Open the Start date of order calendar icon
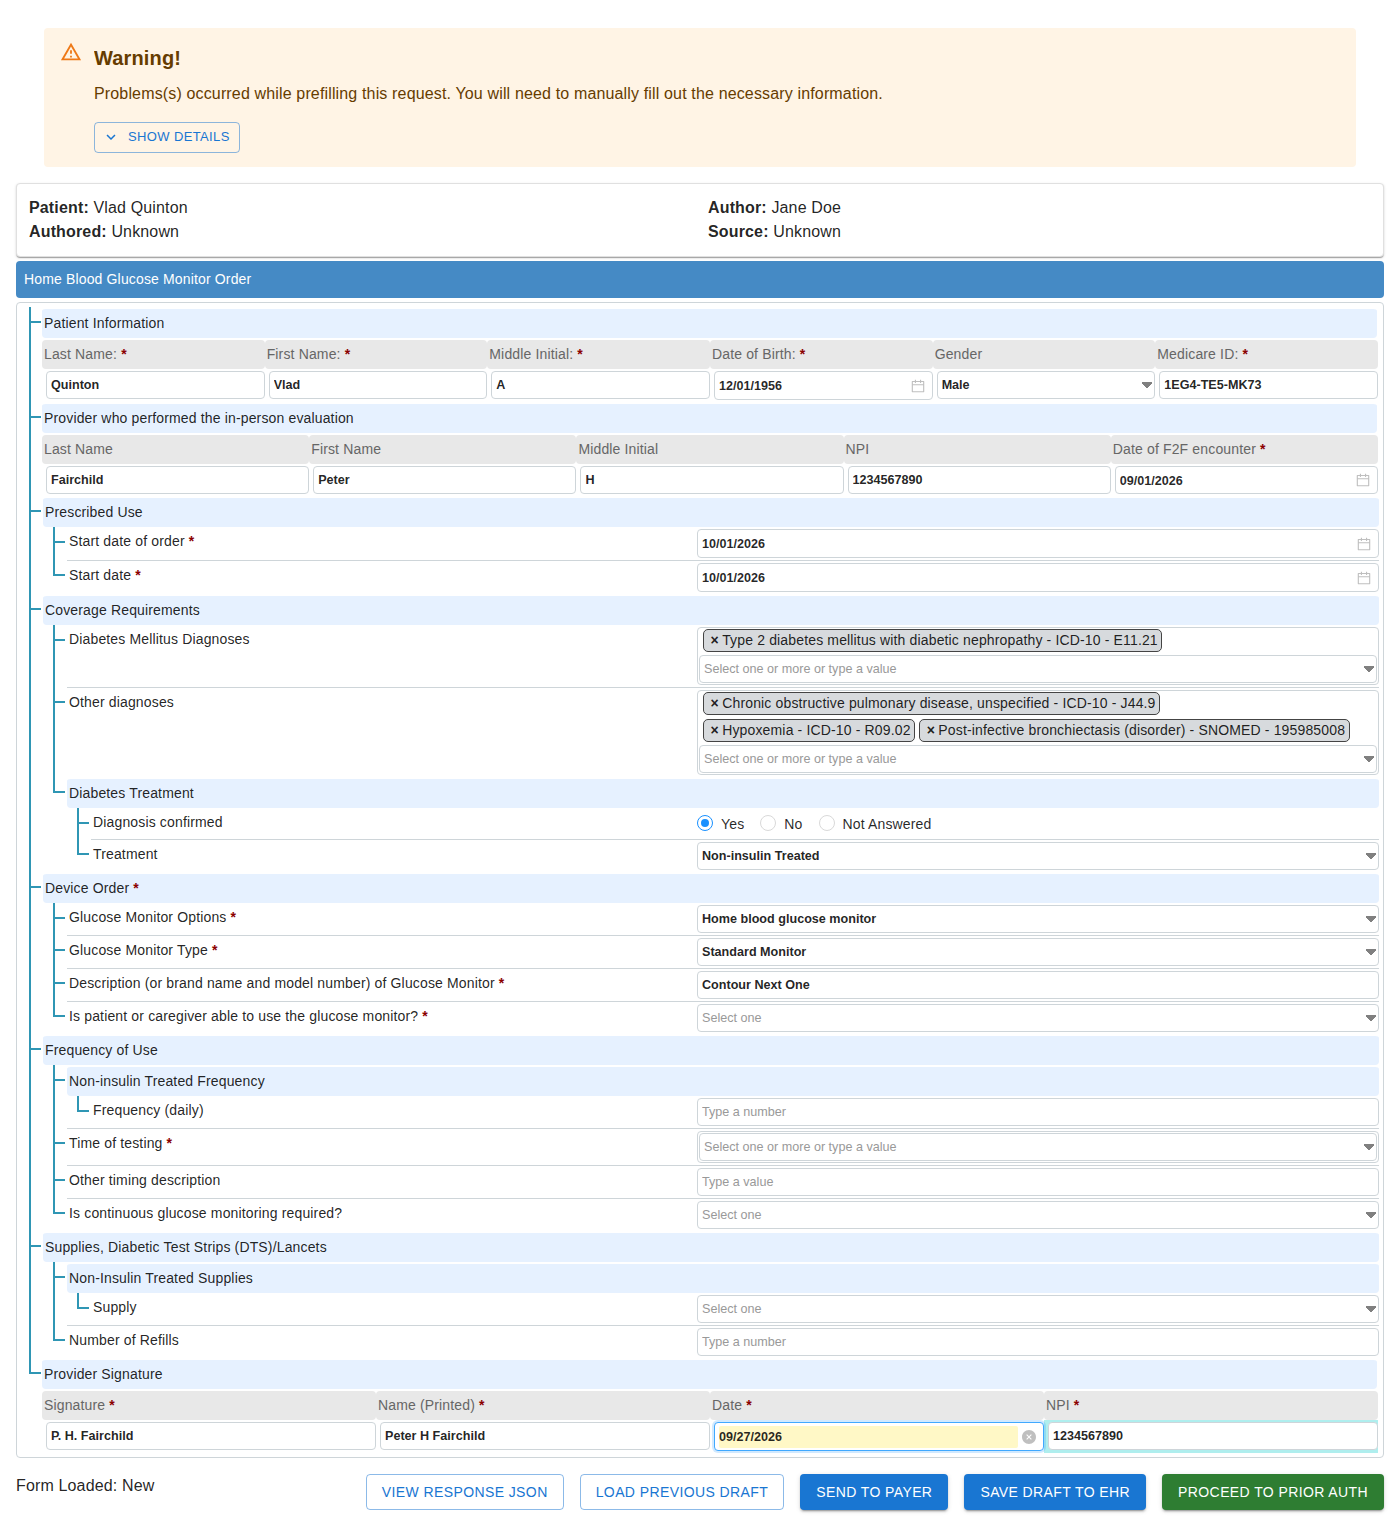1400x1528 pixels. (1363, 544)
